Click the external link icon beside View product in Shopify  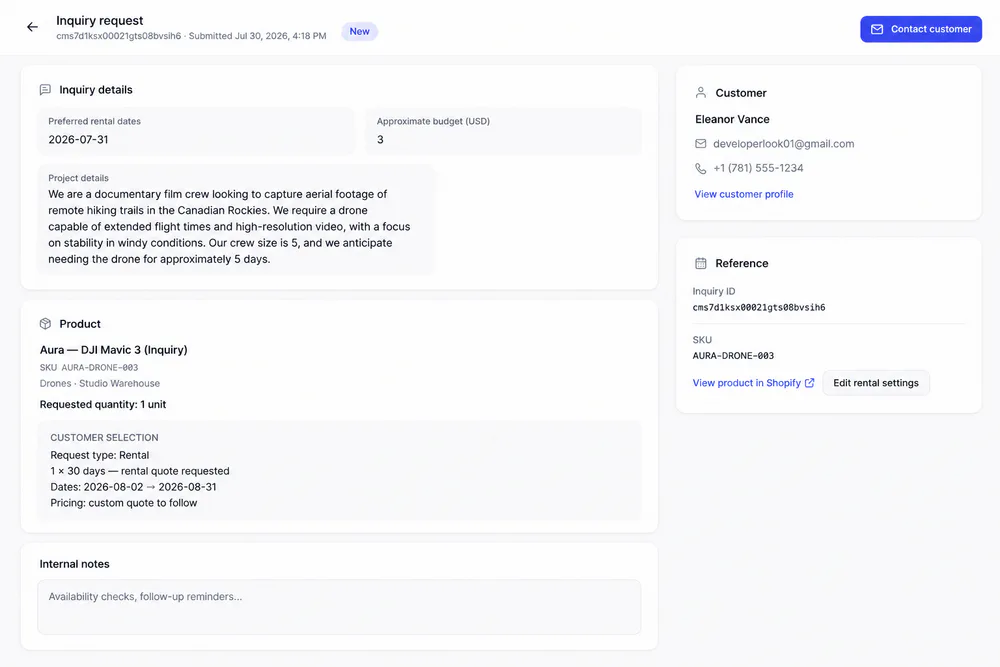coord(810,383)
